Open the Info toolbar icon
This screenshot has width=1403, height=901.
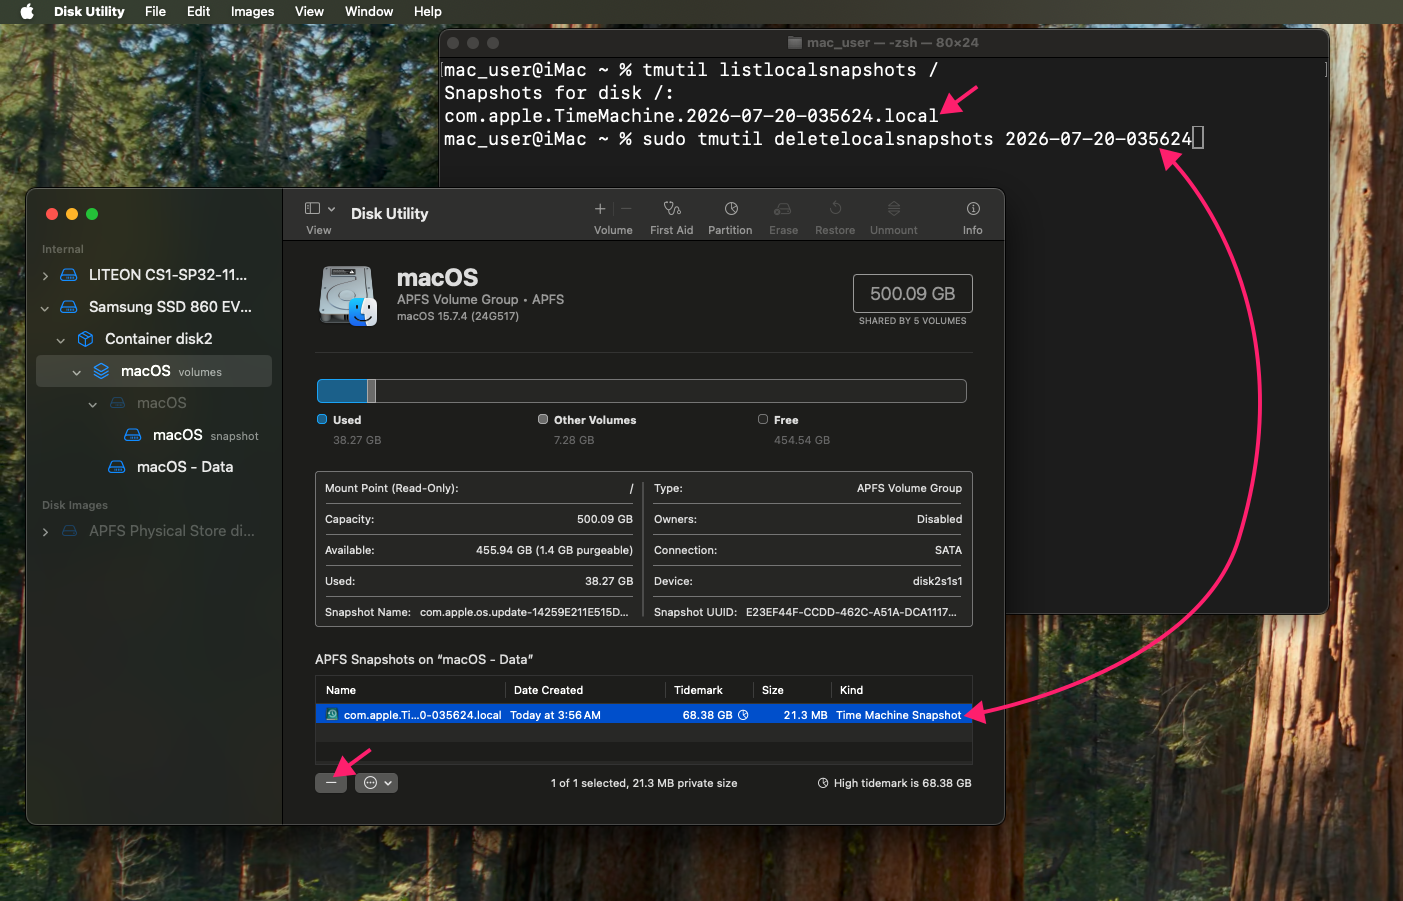click(973, 208)
